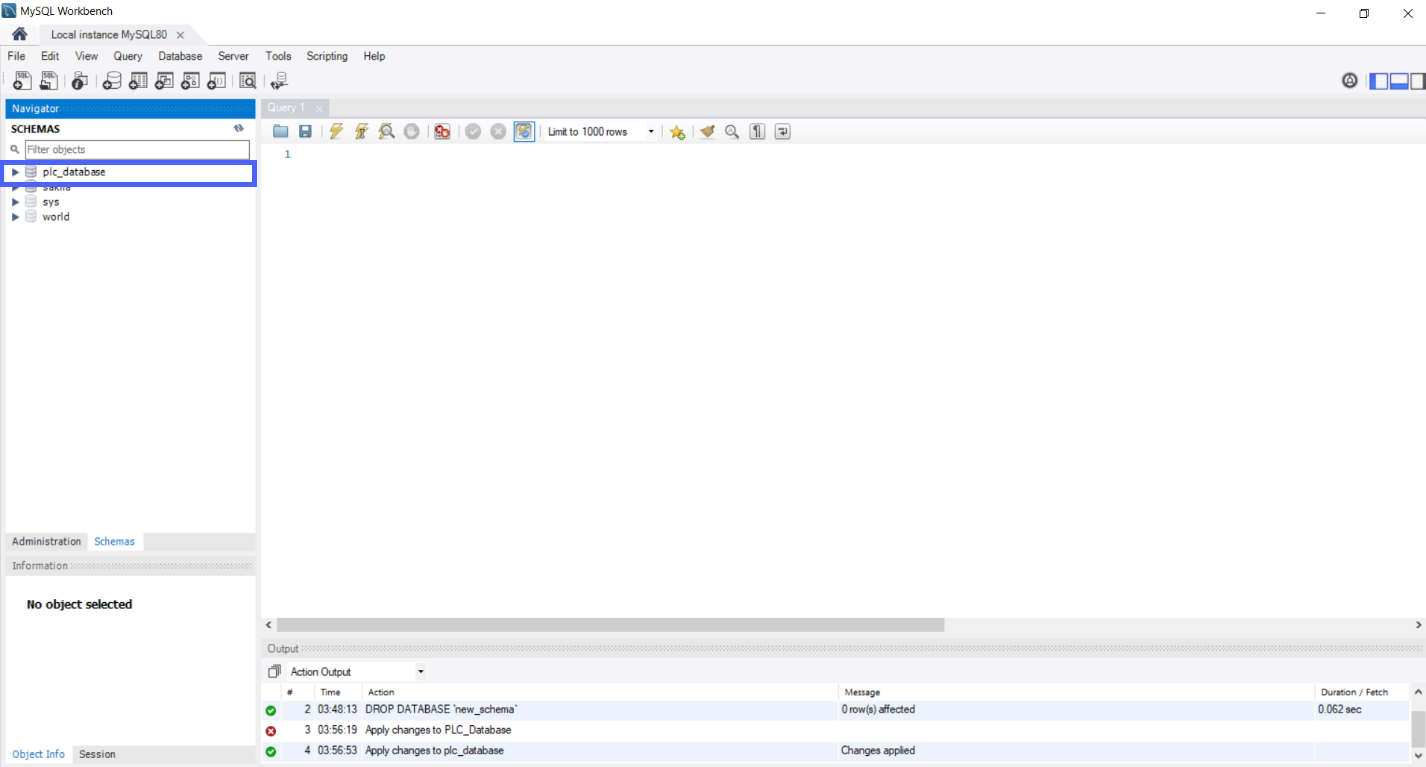Beautify query broom icon
This screenshot has width=1426, height=767.
tap(708, 132)
